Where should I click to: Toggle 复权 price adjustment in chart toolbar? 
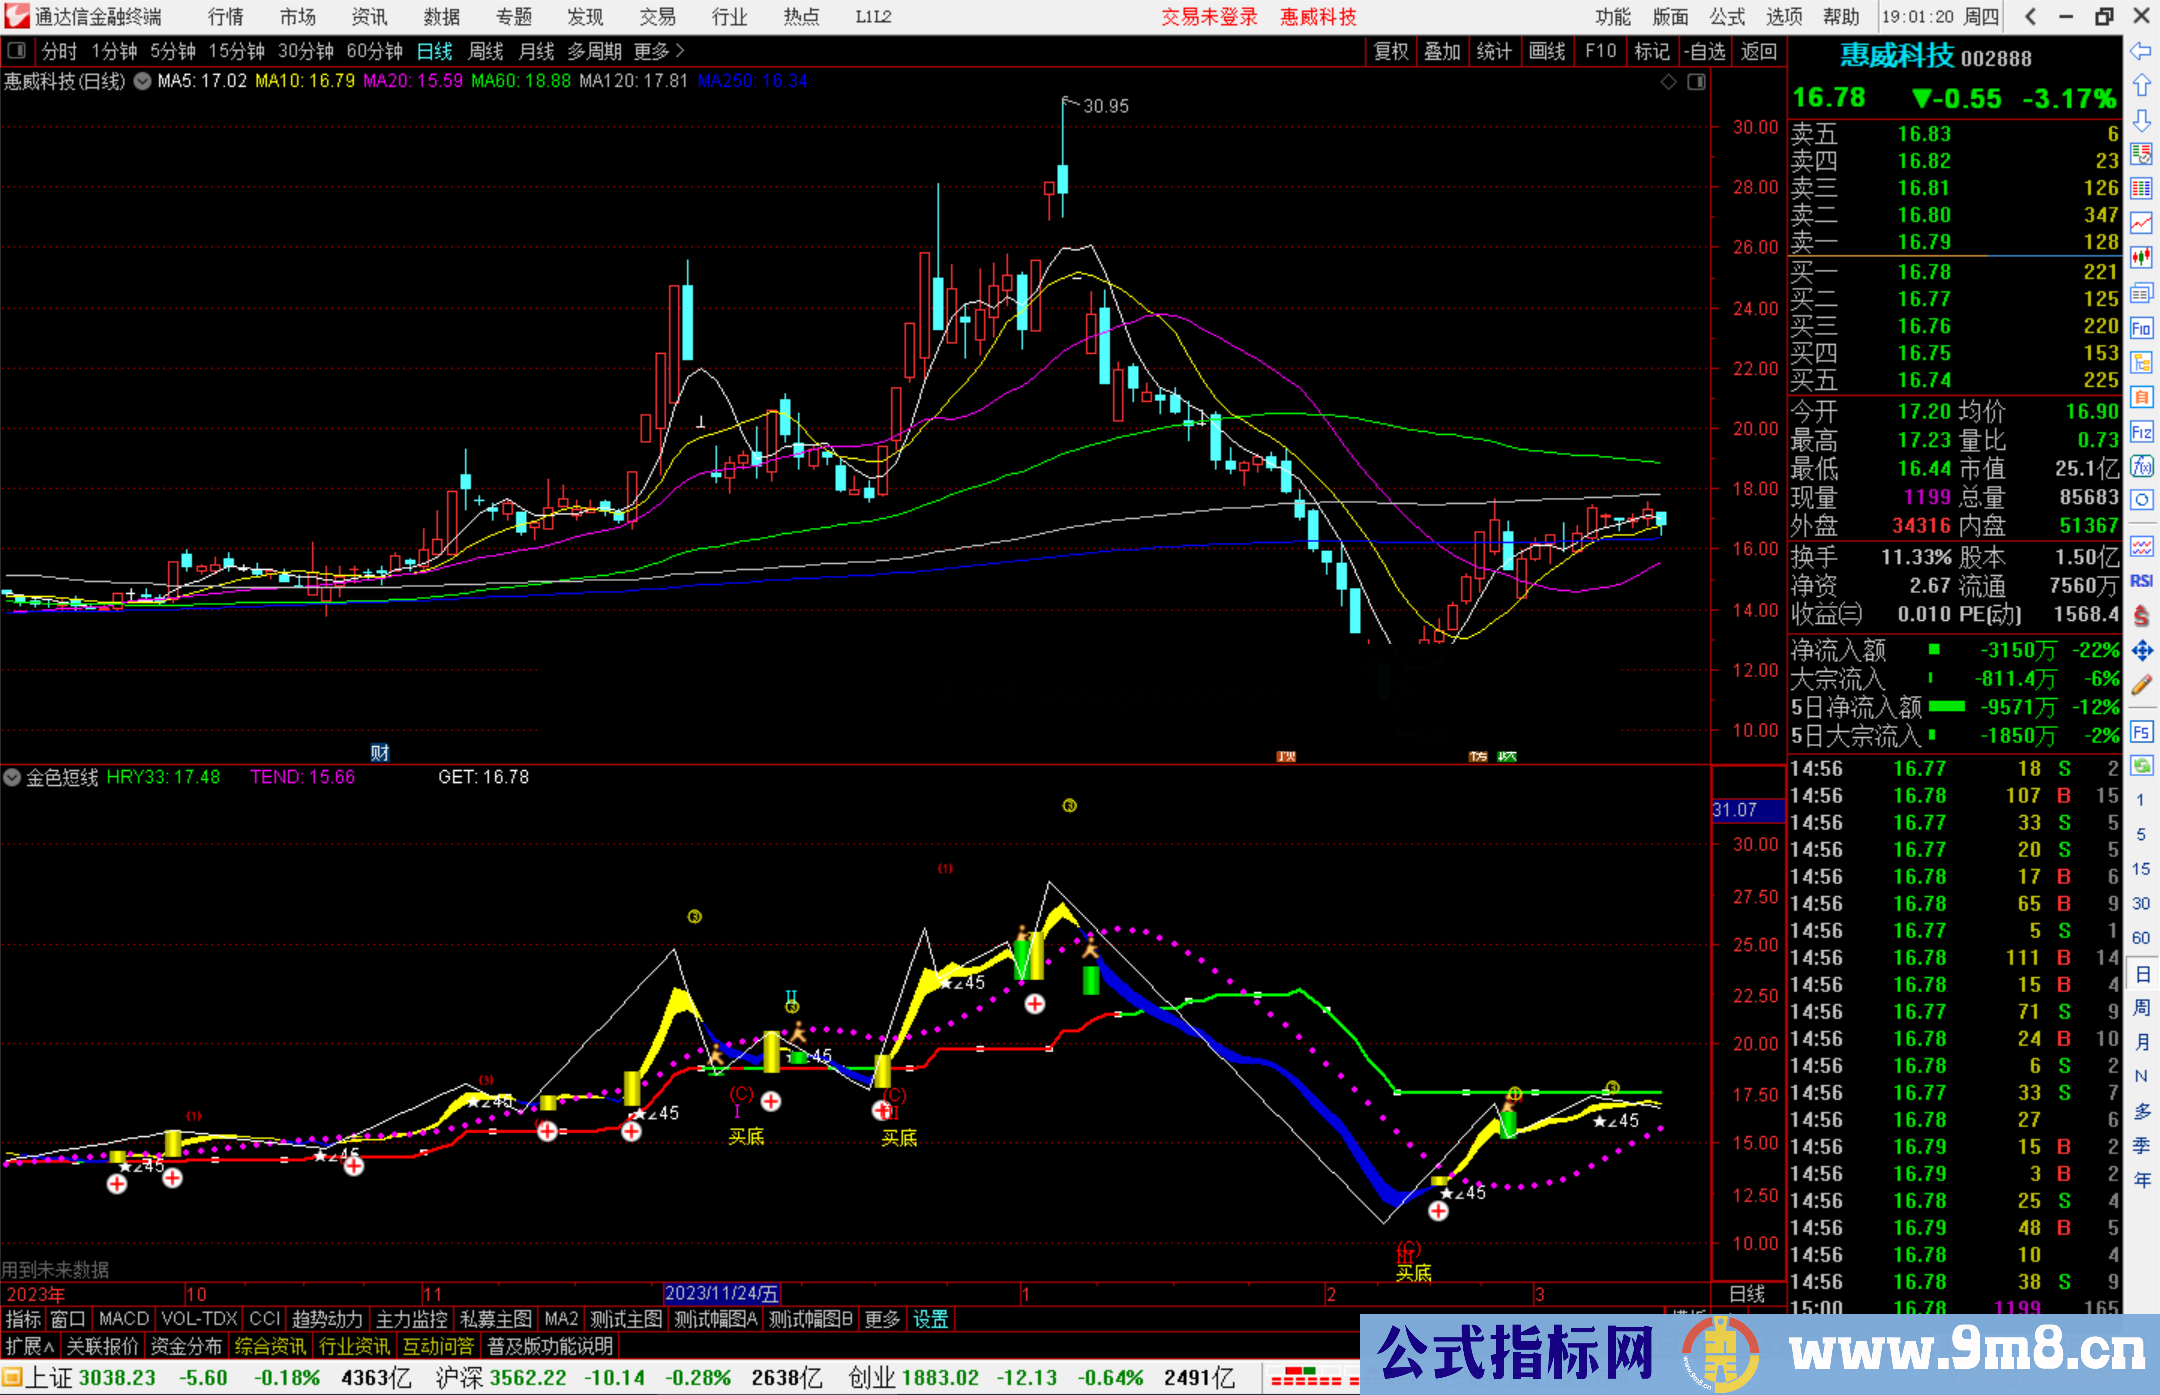coord(1391,50)
